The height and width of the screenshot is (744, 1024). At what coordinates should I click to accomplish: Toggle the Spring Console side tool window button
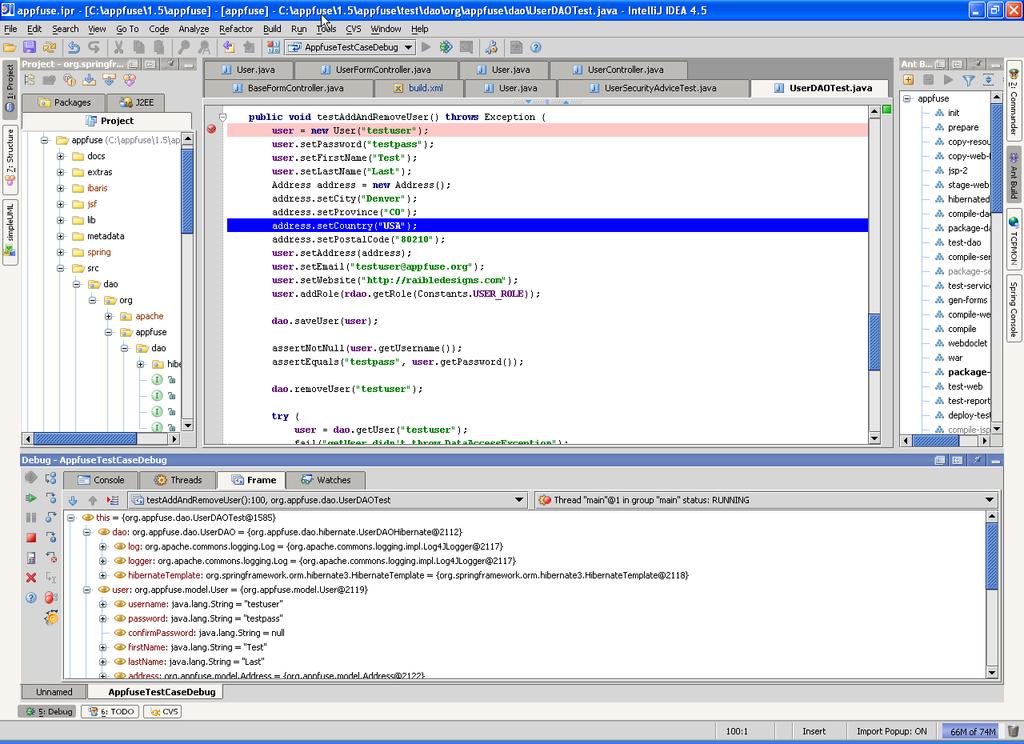1013,307
